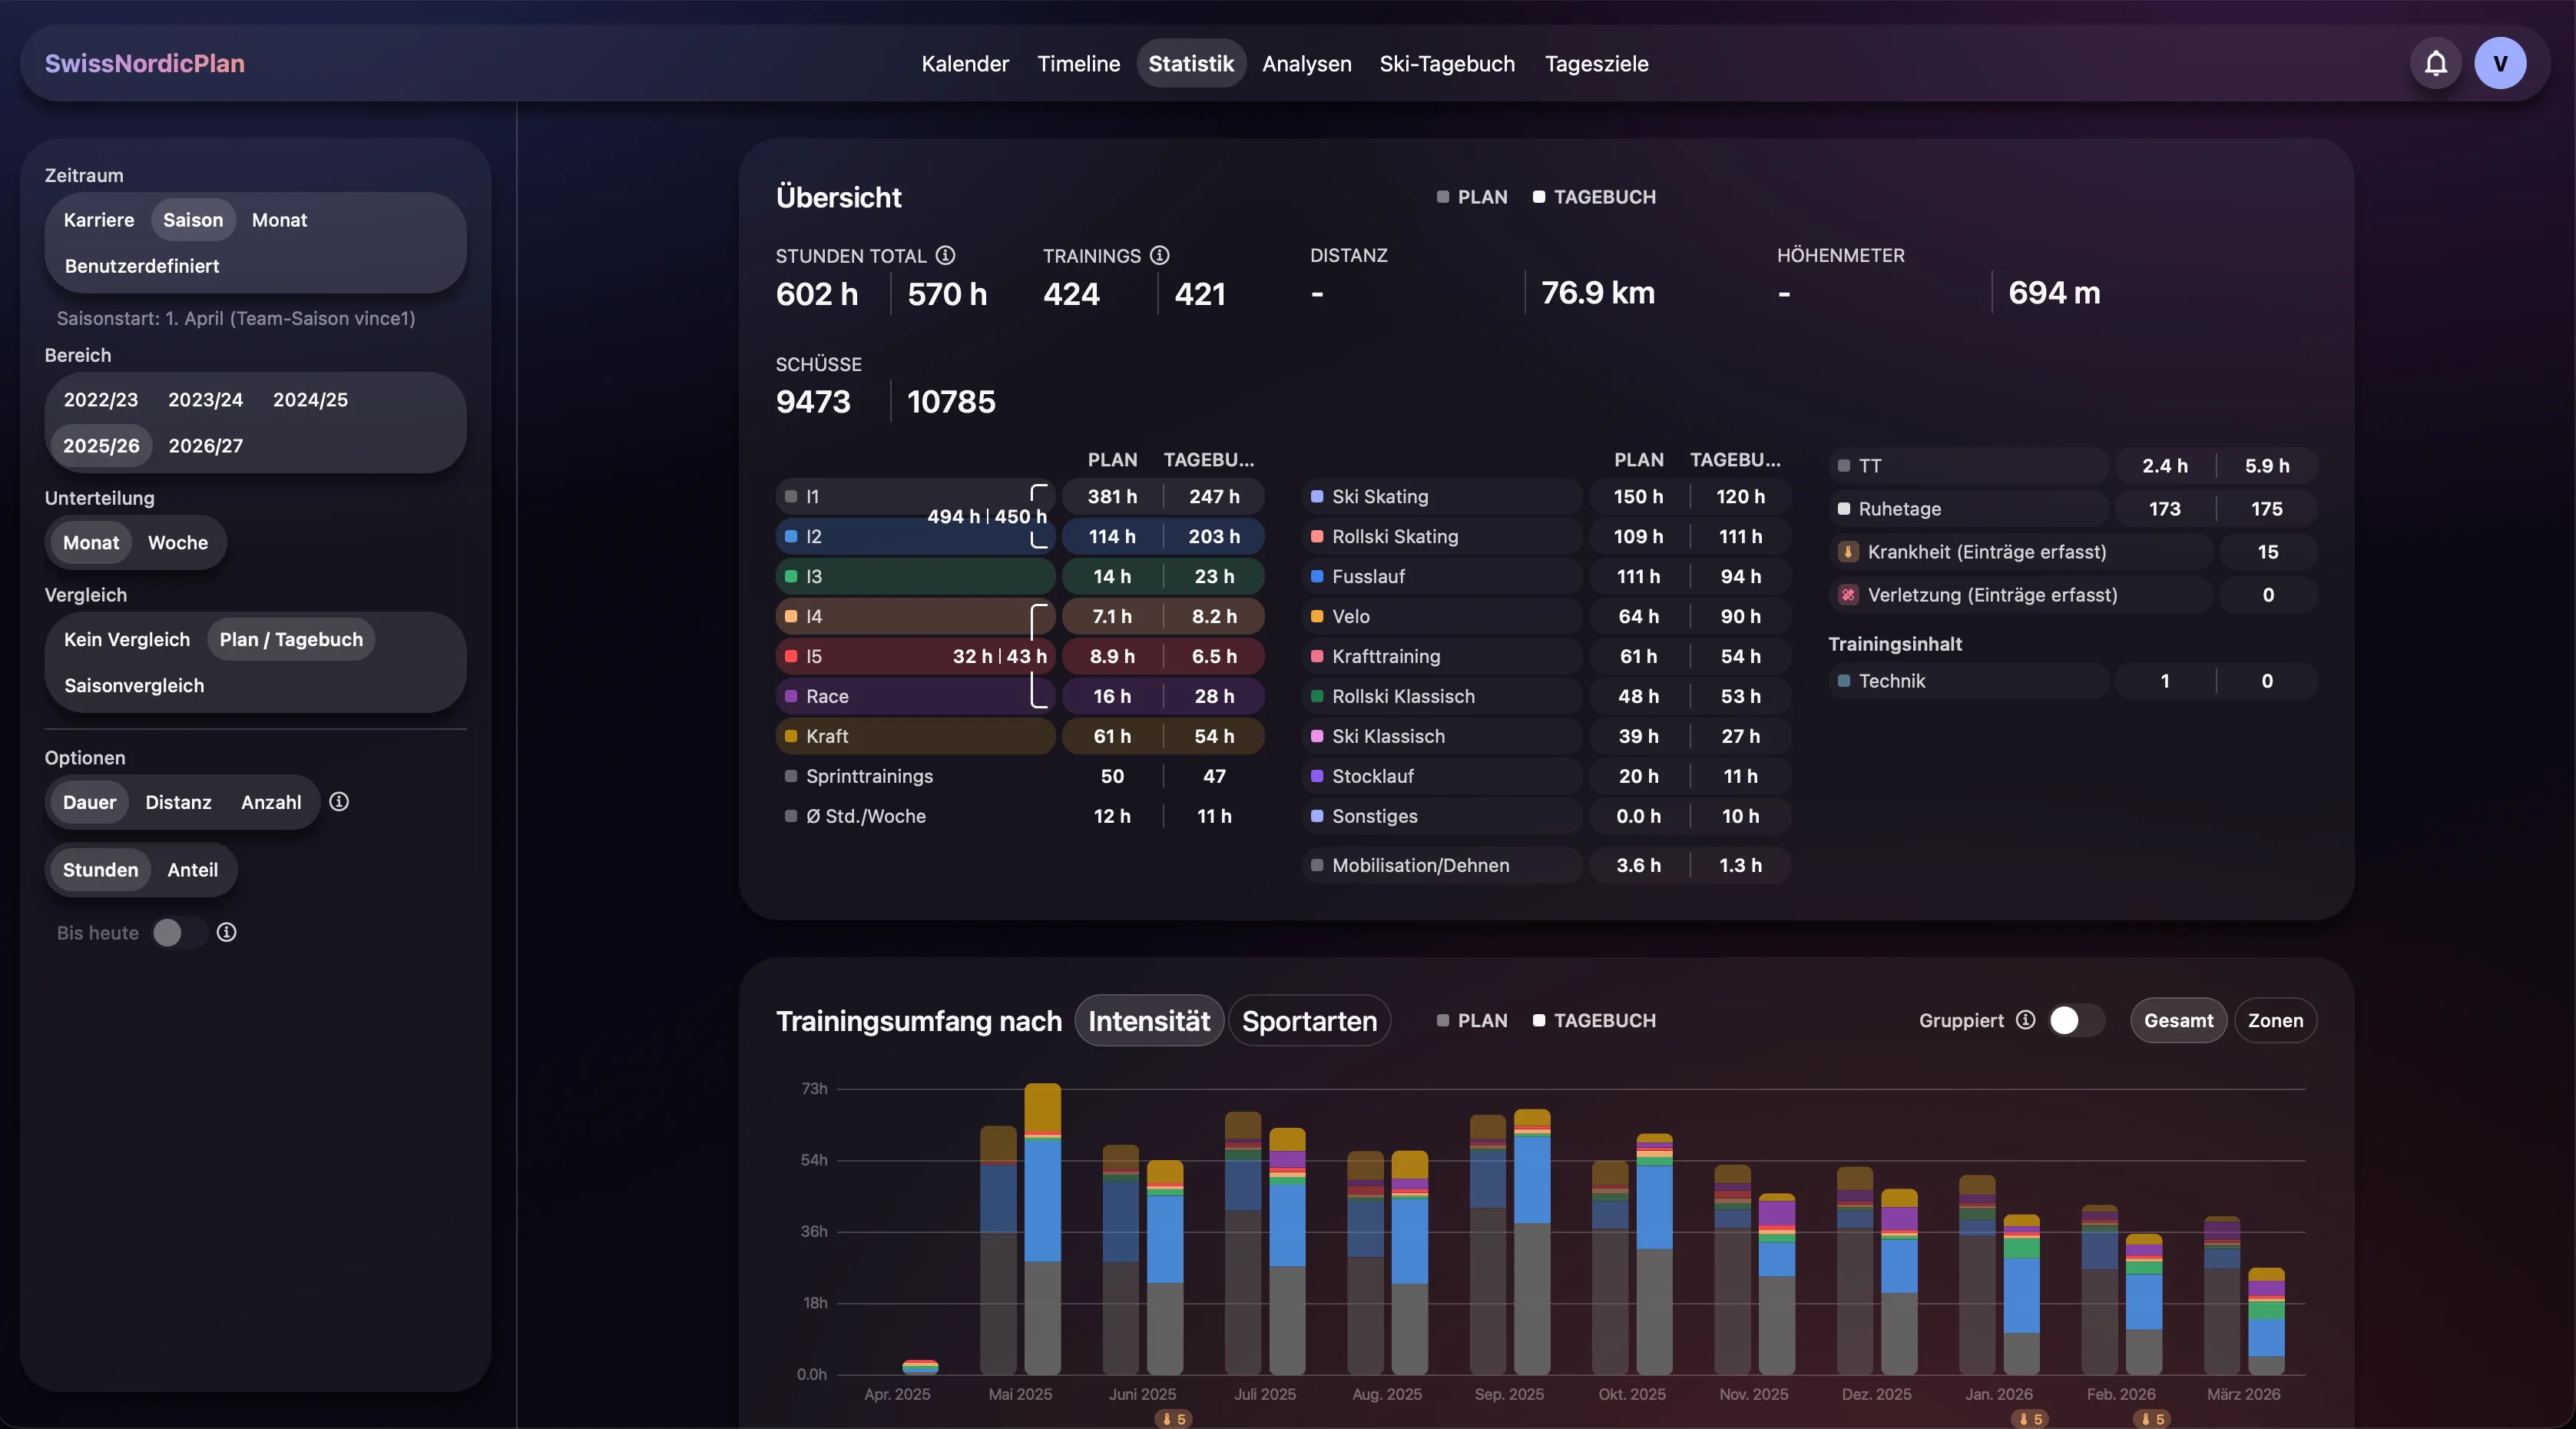Click the I1 intensity row

pos(1019,497)
